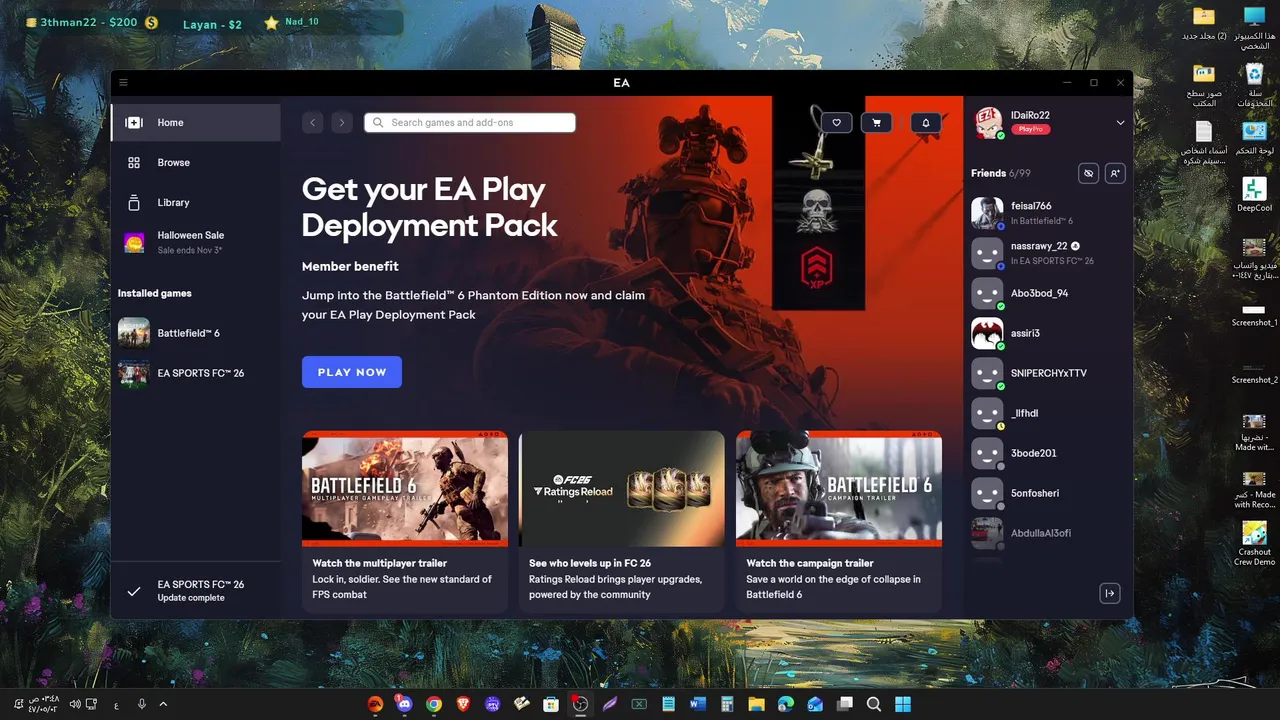This screenshot has width=1280, height=720.
Task: Open the Calculator from the taskbar
Action: pos(727,704)
